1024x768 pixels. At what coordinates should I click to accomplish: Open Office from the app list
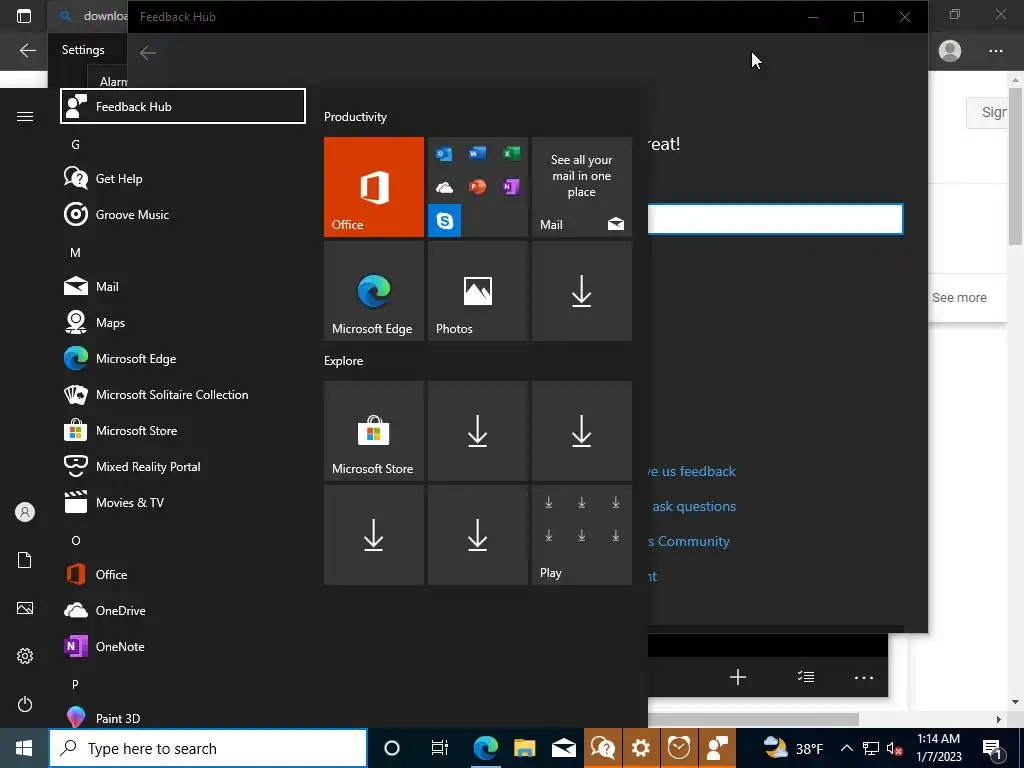[183, 574]
